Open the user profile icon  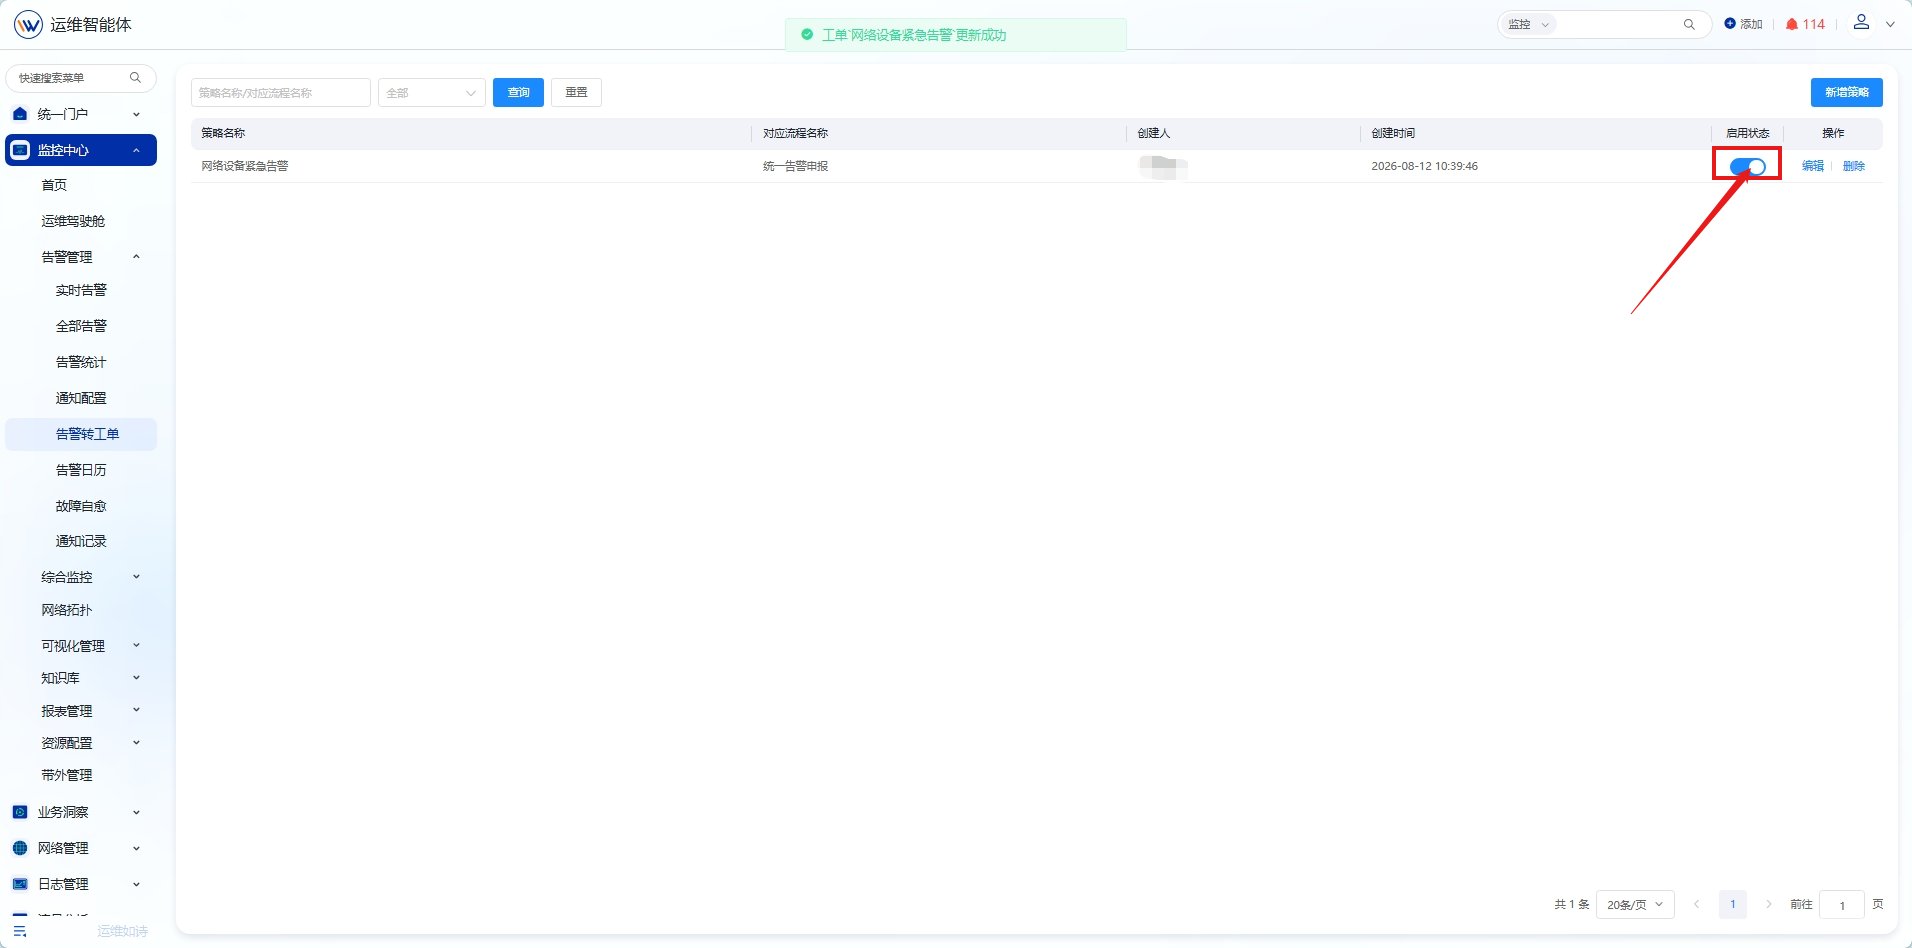coord(1861,22)
